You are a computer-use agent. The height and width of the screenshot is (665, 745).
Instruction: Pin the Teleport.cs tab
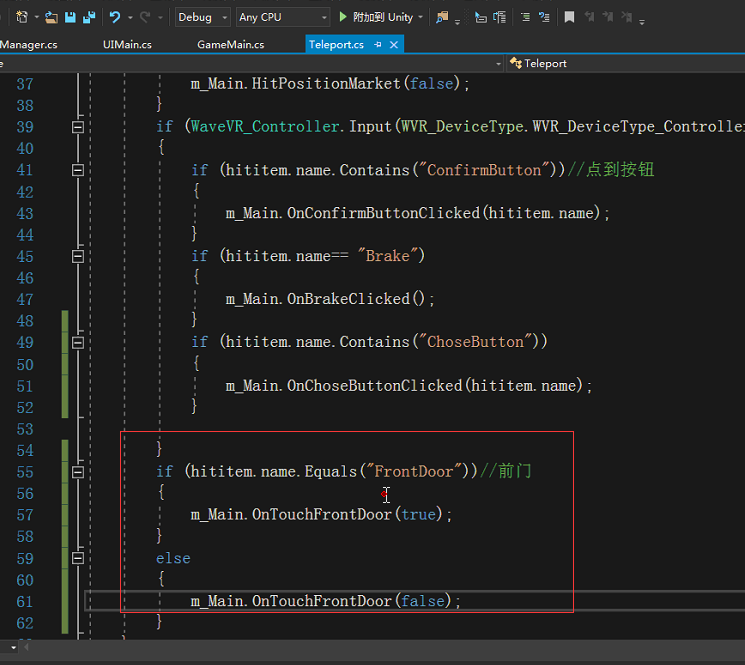378,45
